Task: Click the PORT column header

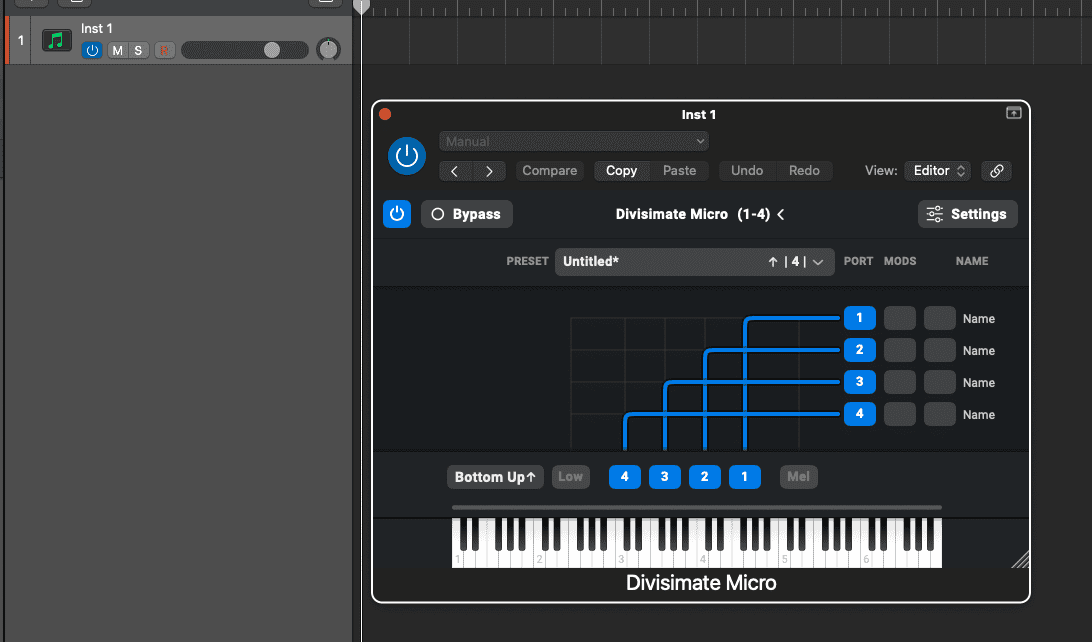Action: pos(858,261)
